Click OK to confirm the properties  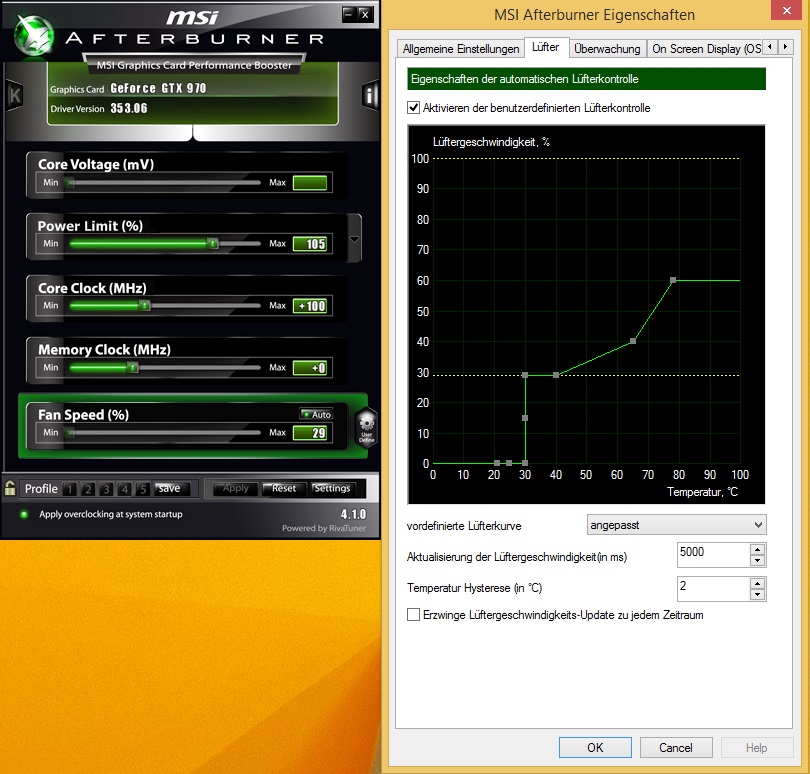coord(595,747)
